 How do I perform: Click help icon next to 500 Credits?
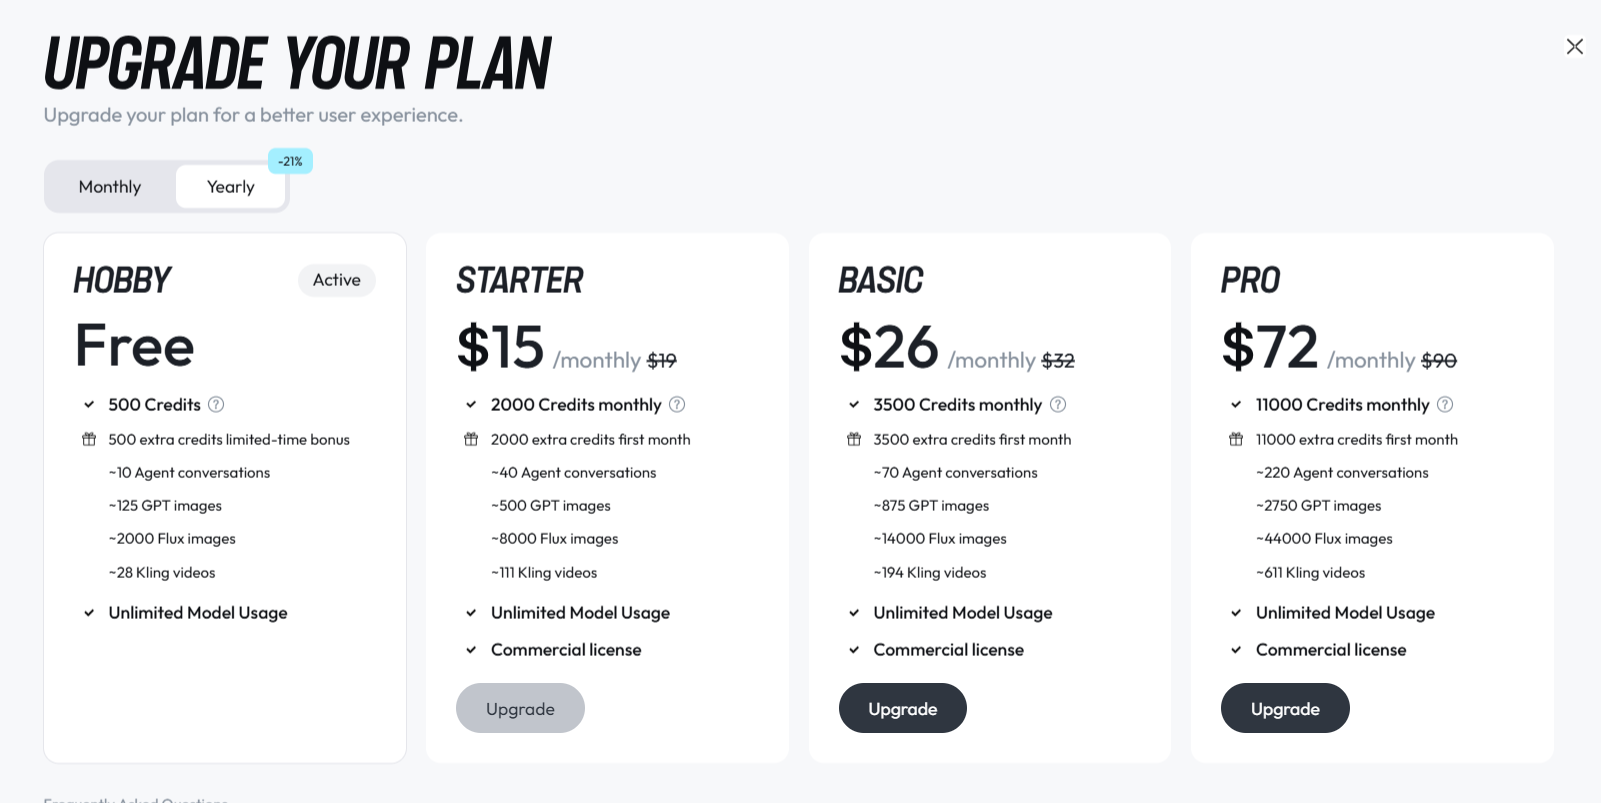point(216,405)
